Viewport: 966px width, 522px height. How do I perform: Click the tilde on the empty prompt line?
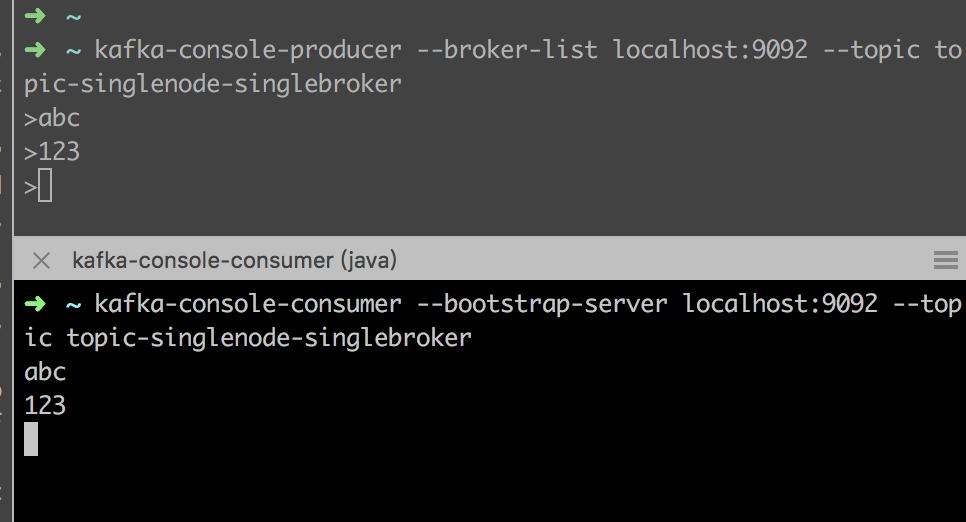(x=73, y=17)
